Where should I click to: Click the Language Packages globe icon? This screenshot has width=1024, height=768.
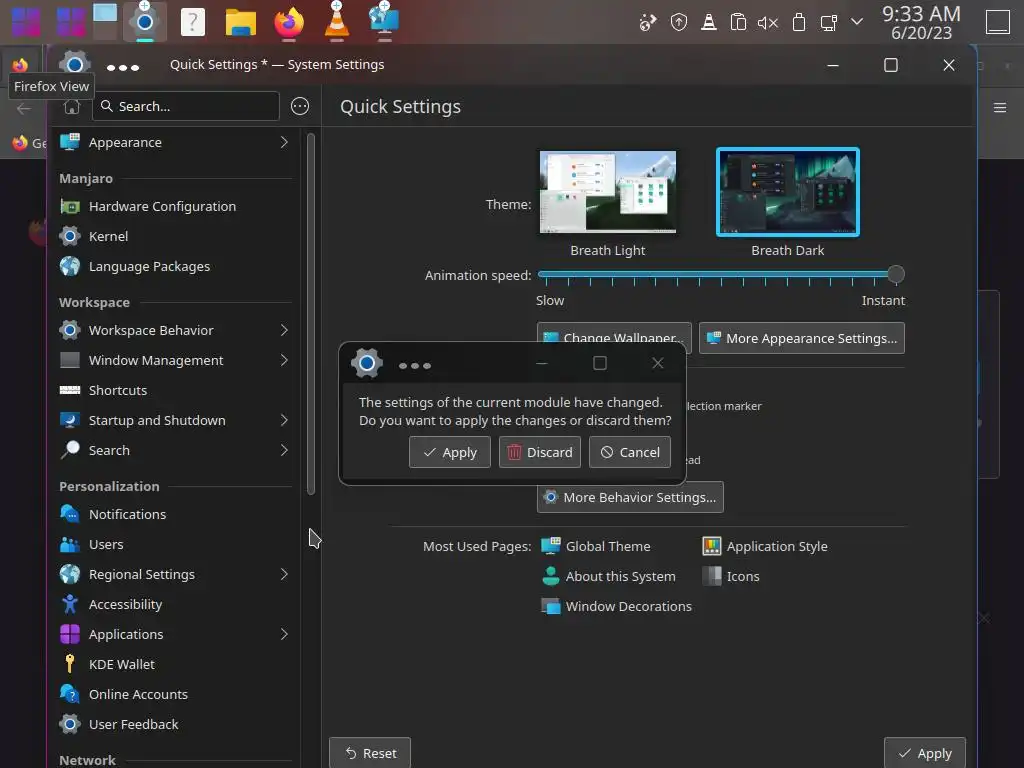pos(70,266)
